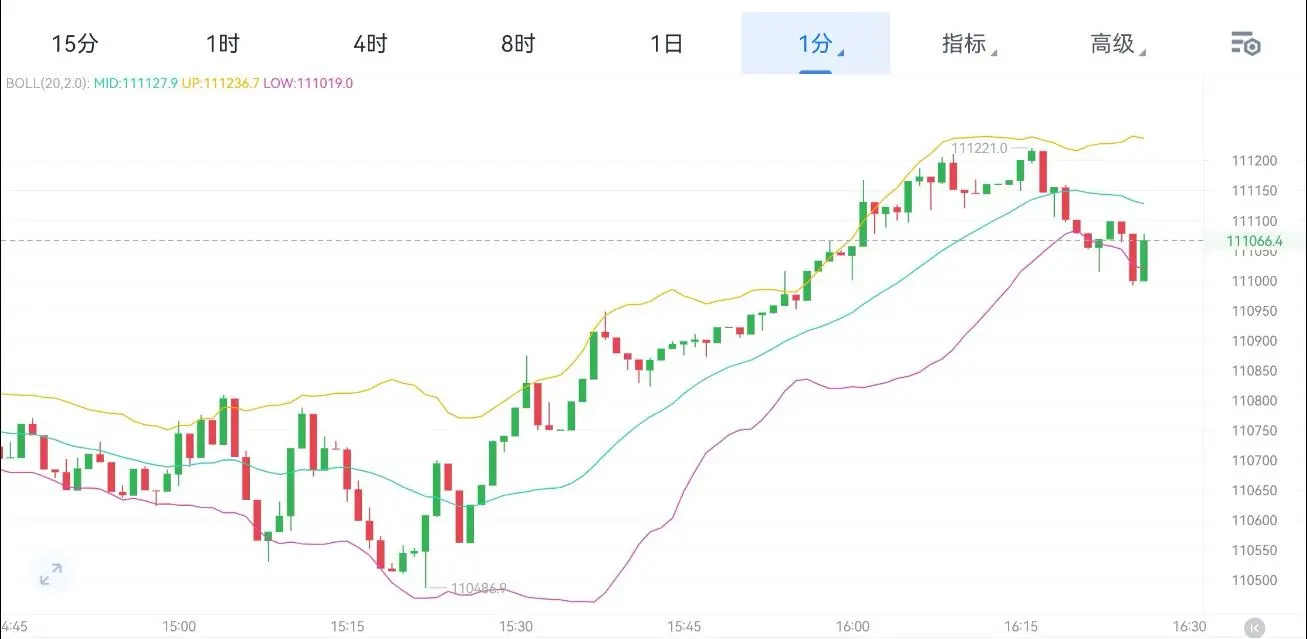Select the LOW:111019.0 band label
1307x639 pixels.
tap(308, 83)
